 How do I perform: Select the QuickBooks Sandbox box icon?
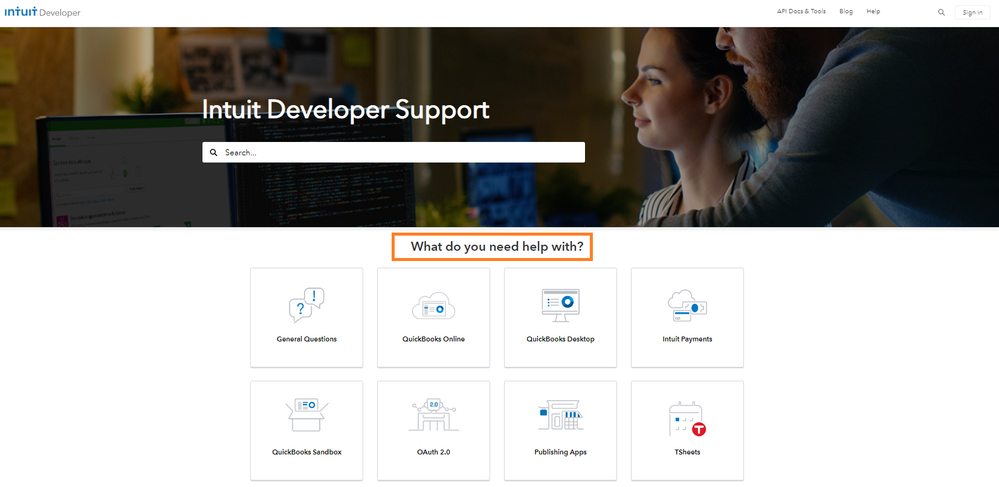click(306, 415)
